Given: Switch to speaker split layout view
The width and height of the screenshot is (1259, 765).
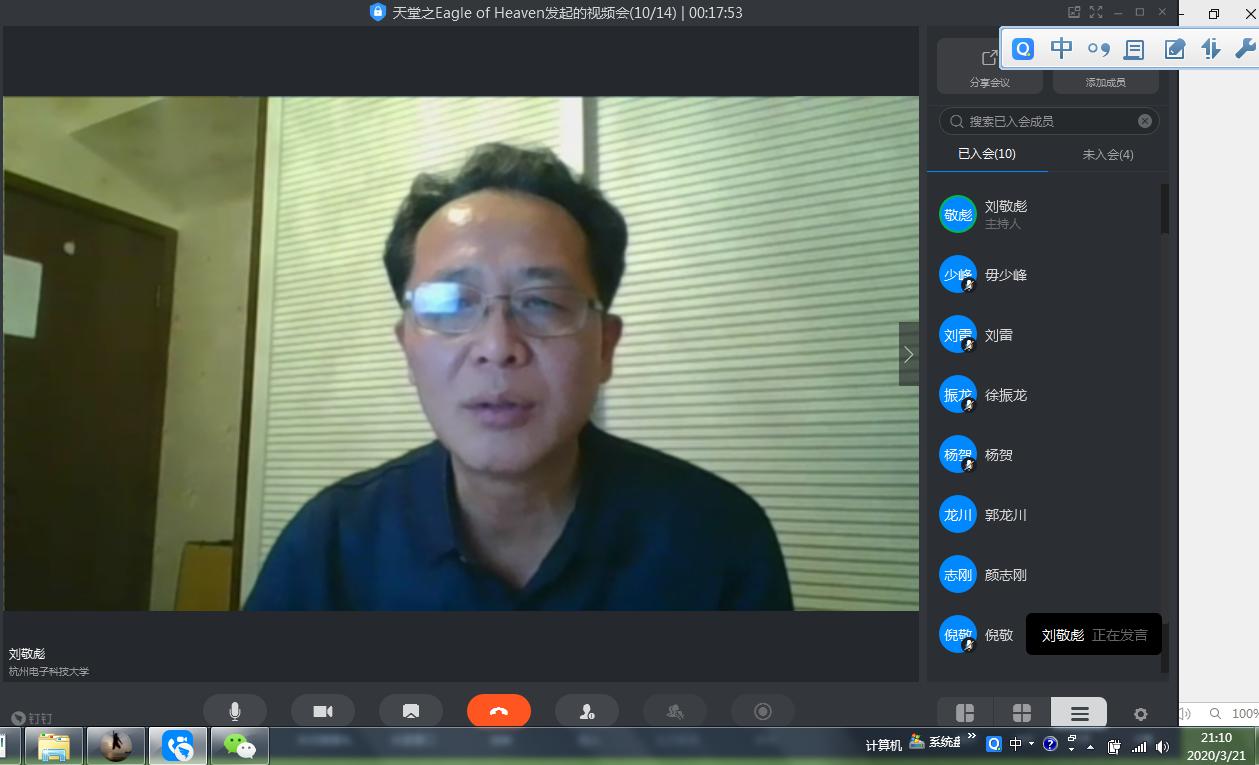Looking at the screenshot, I should [965, 713].
